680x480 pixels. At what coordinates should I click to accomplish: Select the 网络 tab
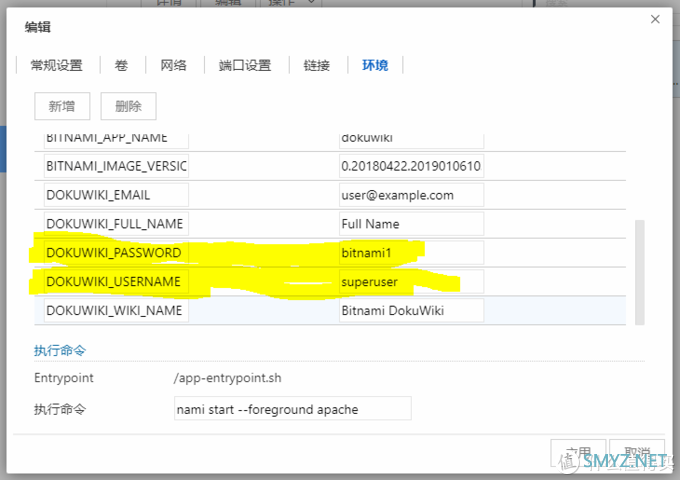173,65
